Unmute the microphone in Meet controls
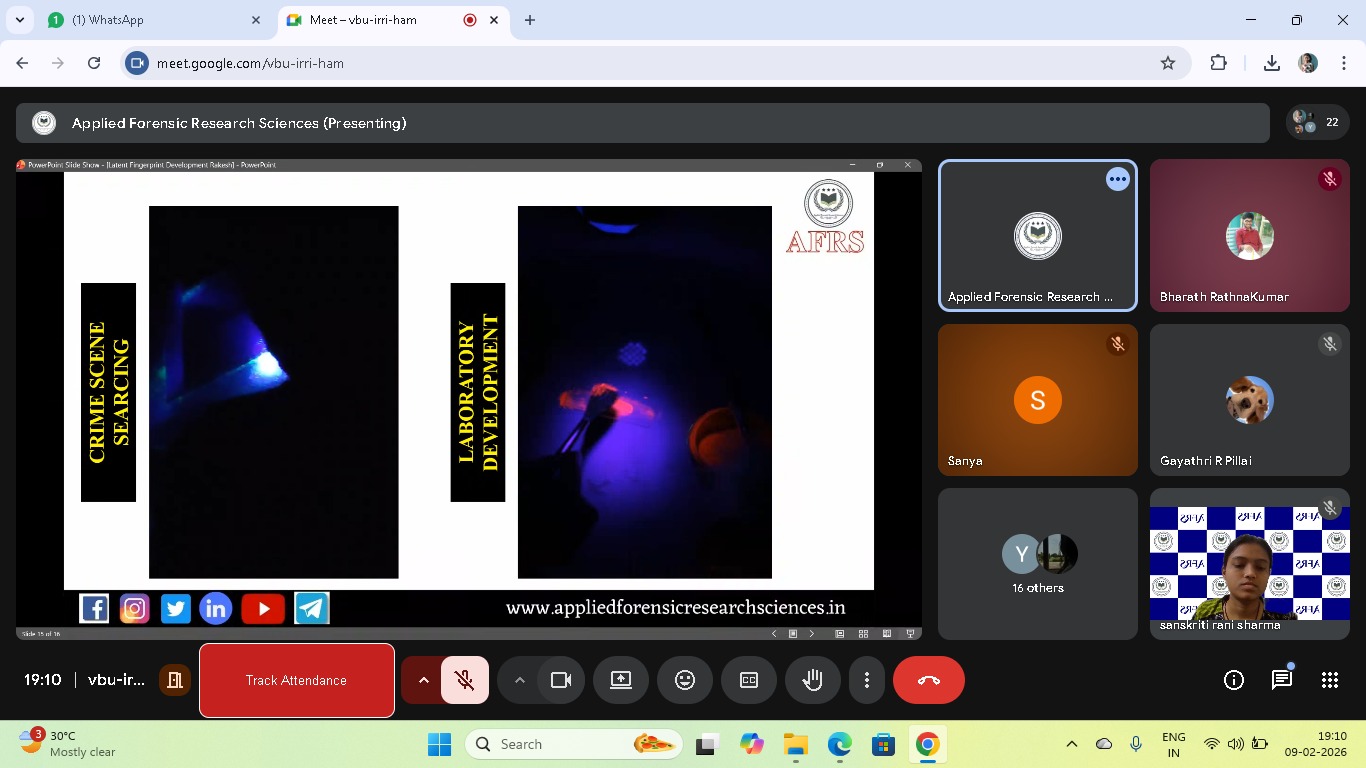The width and height of the screenshot is (1366, 768). pyautogui.click(x=465, y=680)
